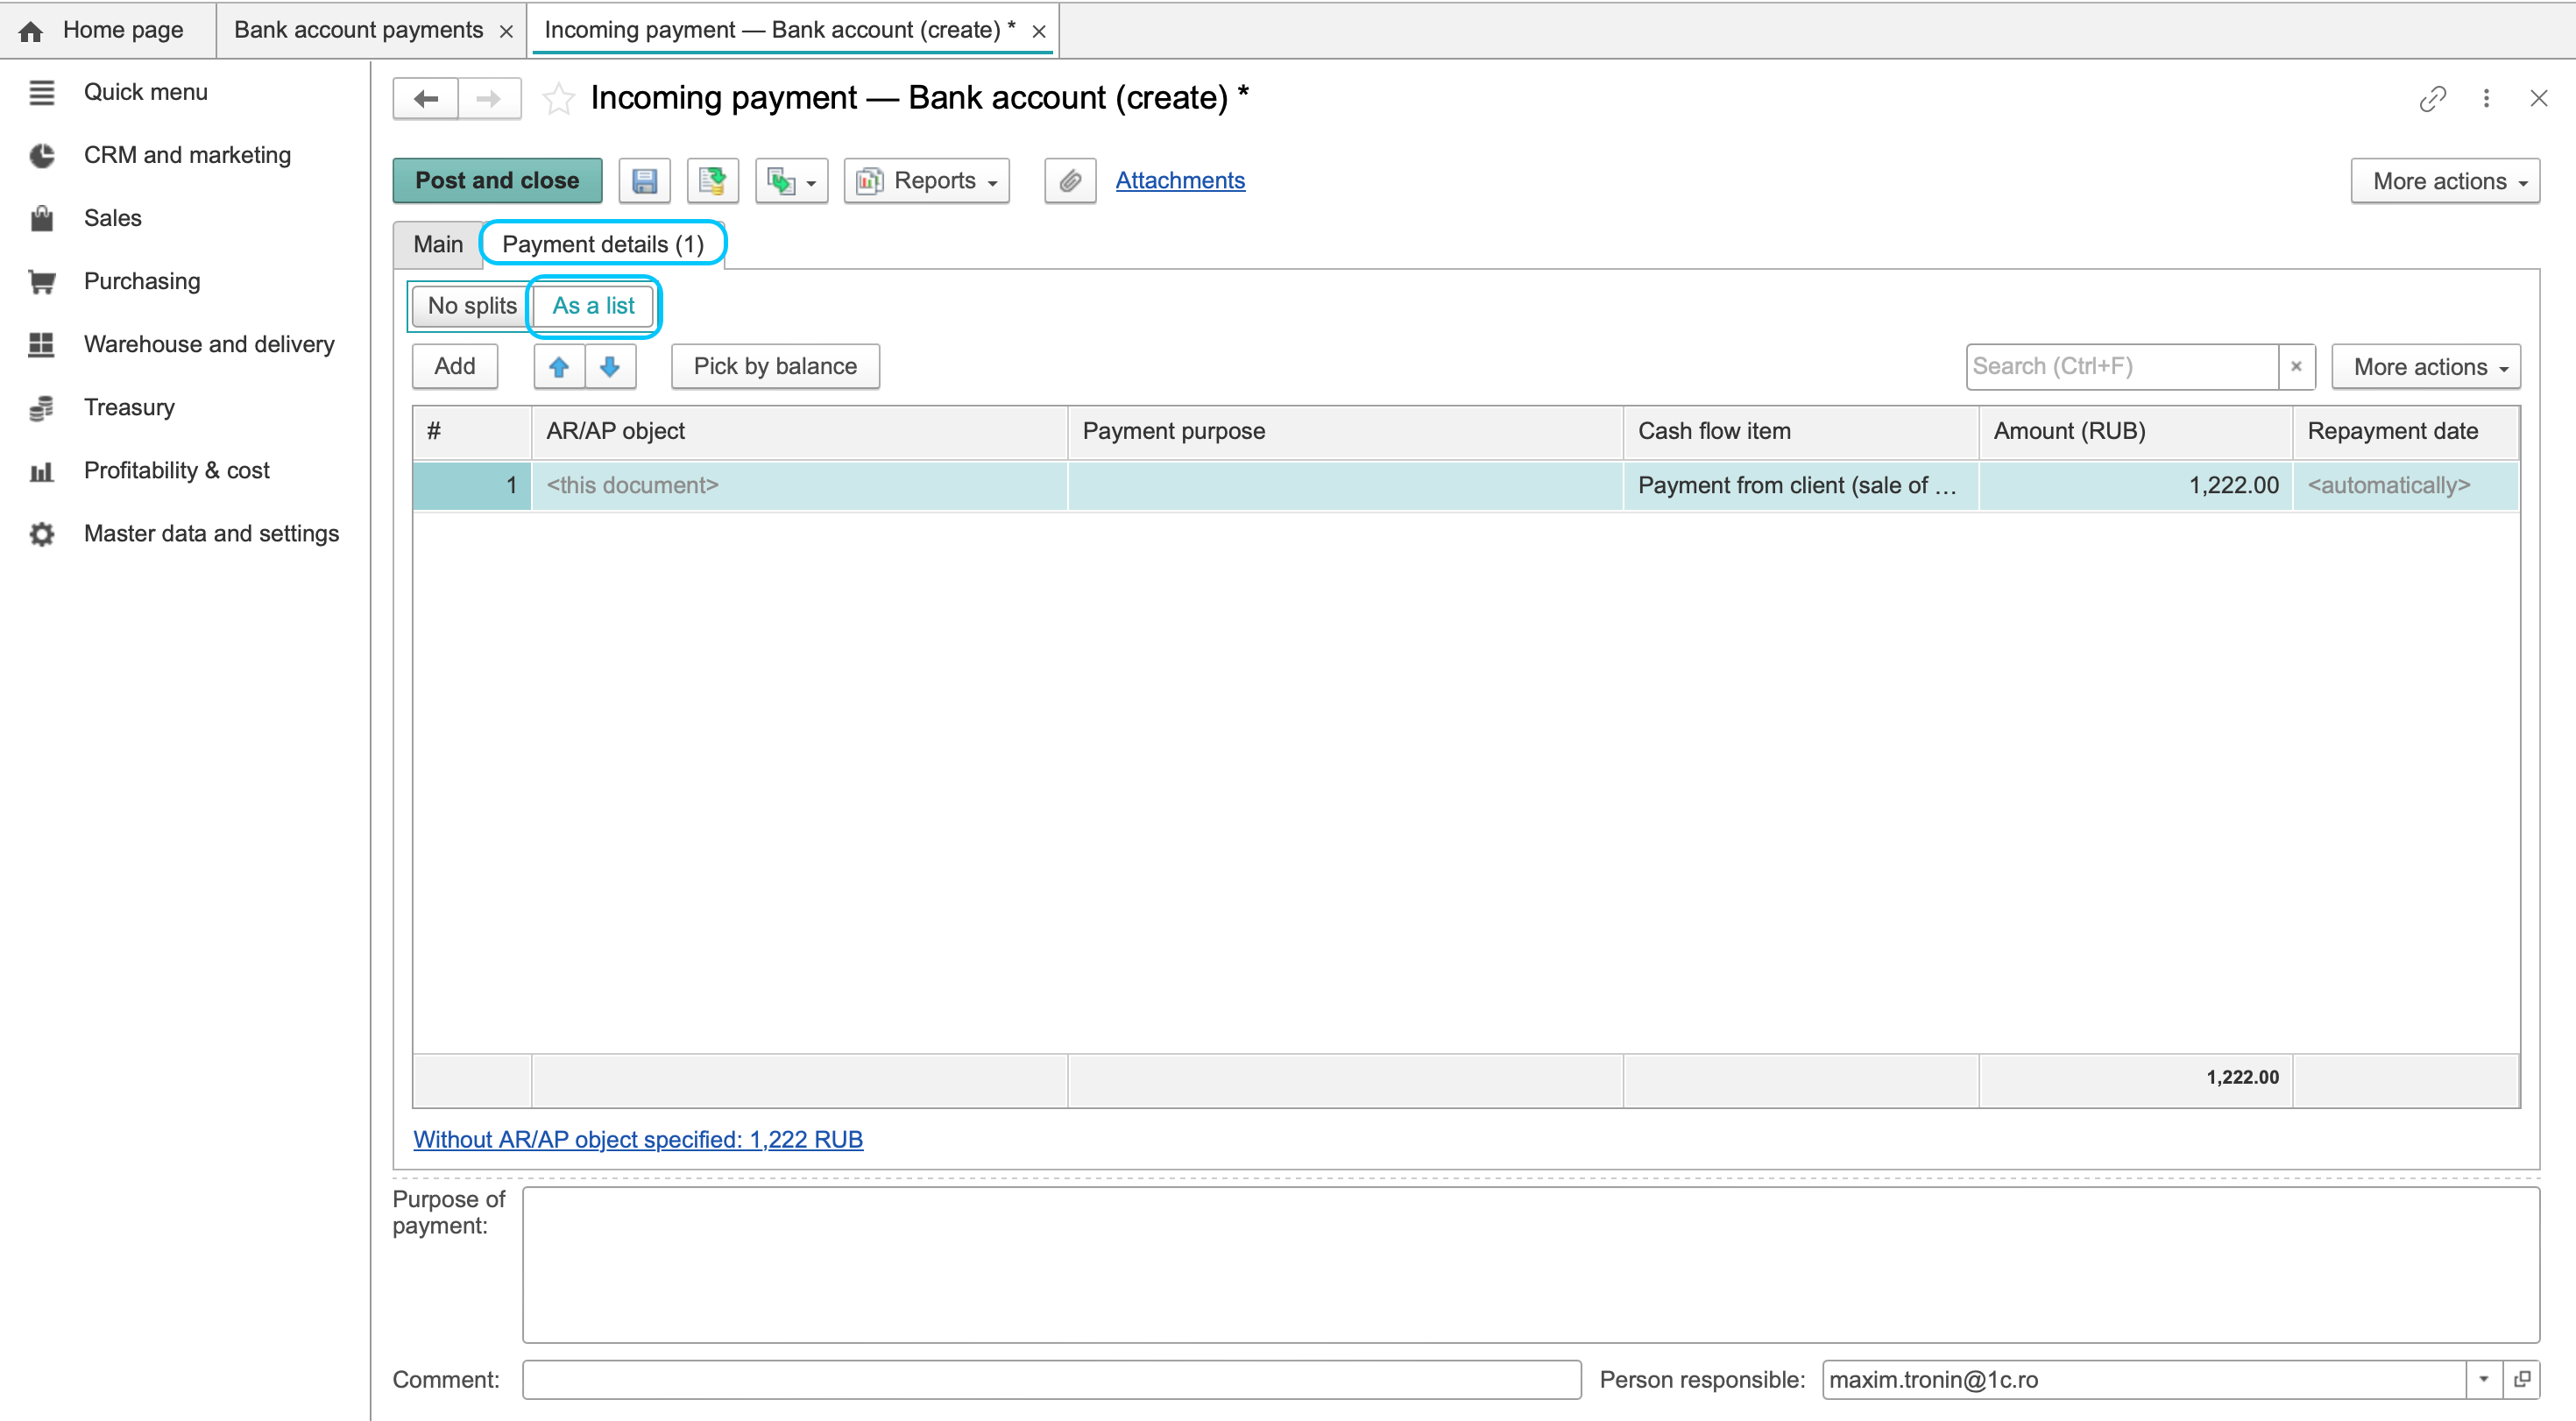Screen dimensions: 2576x1421
Task: Expand table More actions dropdown
Action: pos(2425,367)
